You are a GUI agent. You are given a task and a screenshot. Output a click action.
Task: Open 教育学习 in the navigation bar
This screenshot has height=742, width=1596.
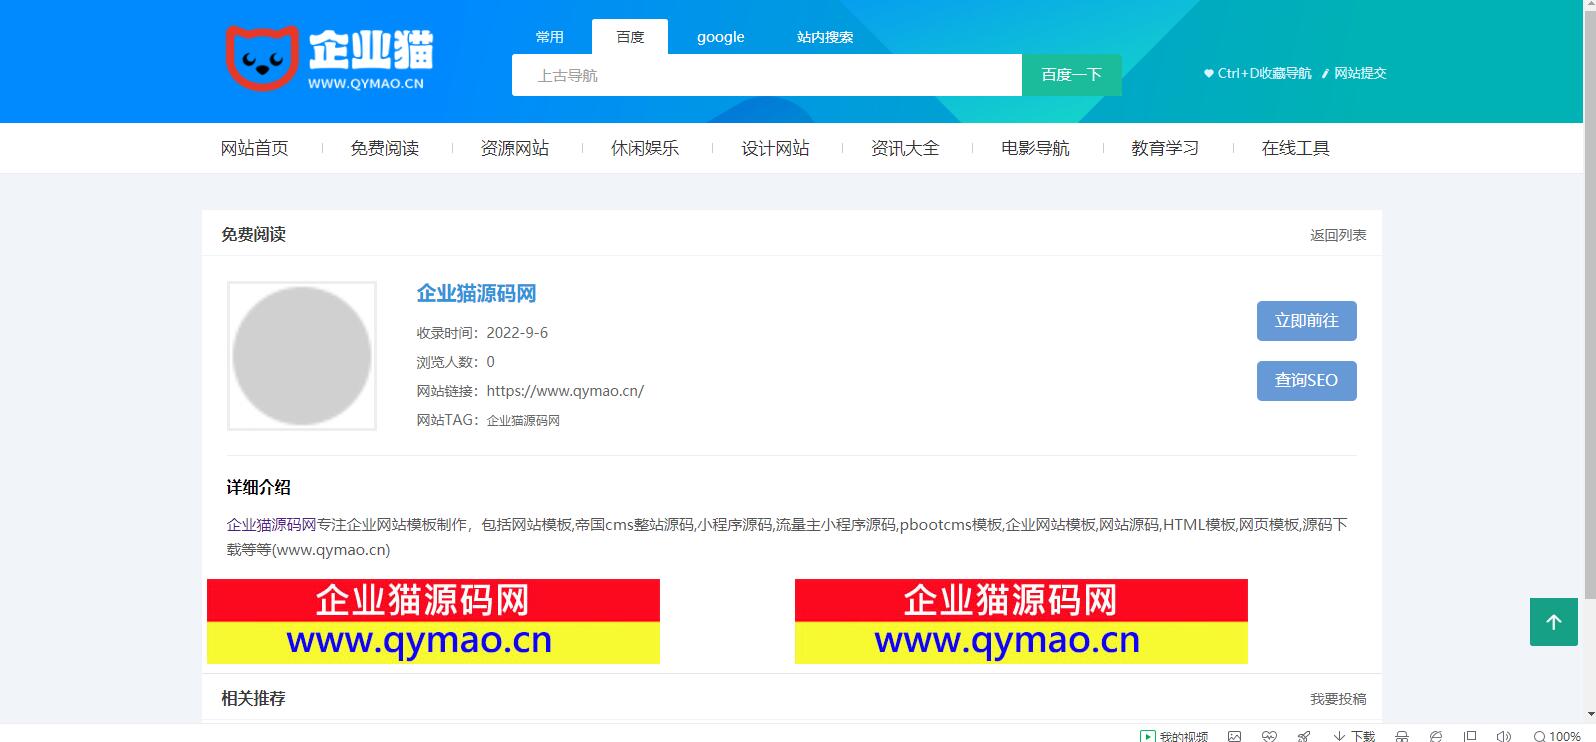pyautogui.click(x=1165, y=148)
